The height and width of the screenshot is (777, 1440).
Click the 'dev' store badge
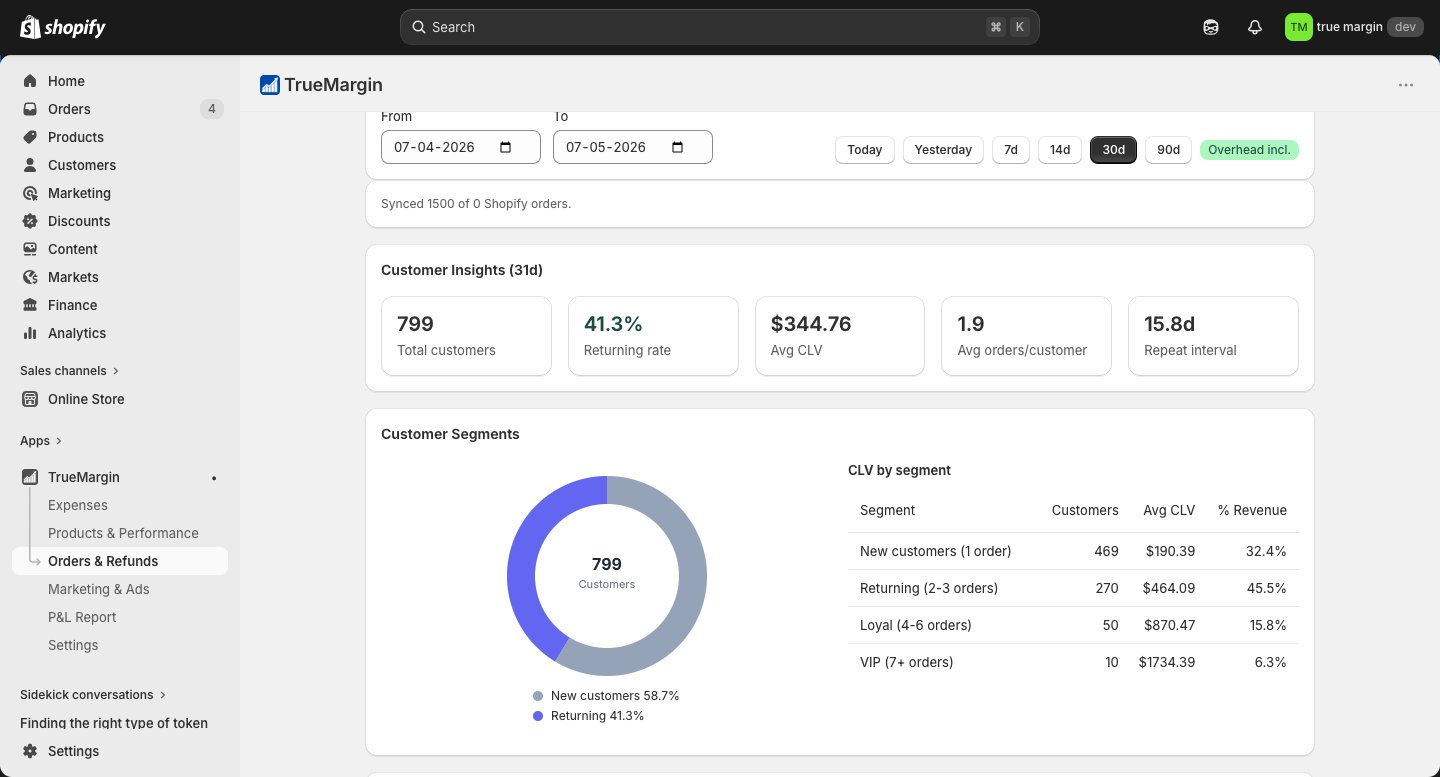pos(1405,27)
